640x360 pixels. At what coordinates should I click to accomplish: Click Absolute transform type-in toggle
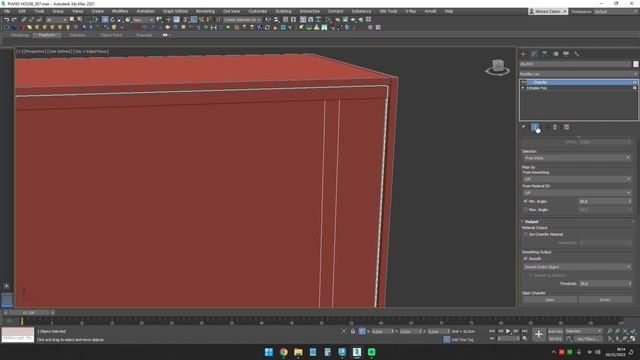(362, 331)
